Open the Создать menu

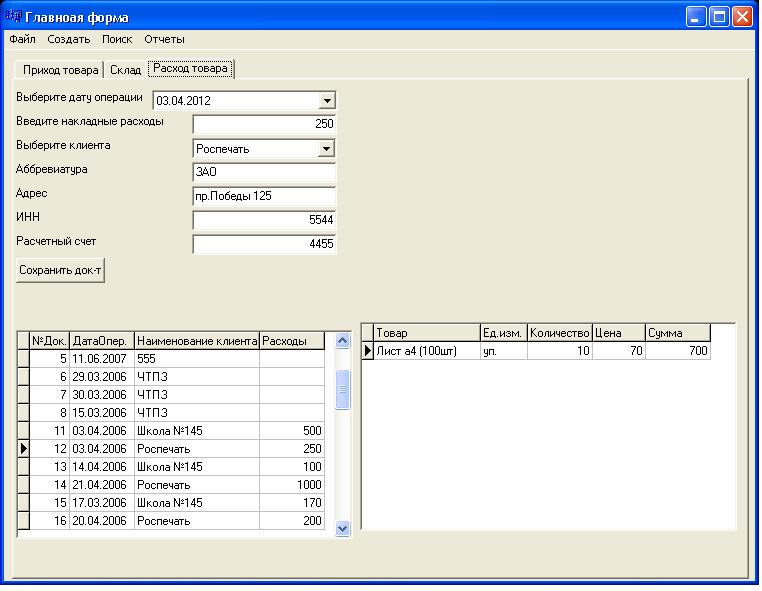(69, 39)
